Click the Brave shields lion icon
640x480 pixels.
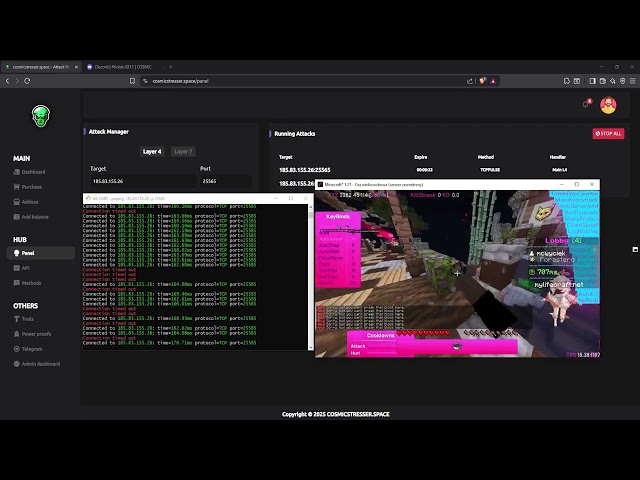tap(482, 81)
